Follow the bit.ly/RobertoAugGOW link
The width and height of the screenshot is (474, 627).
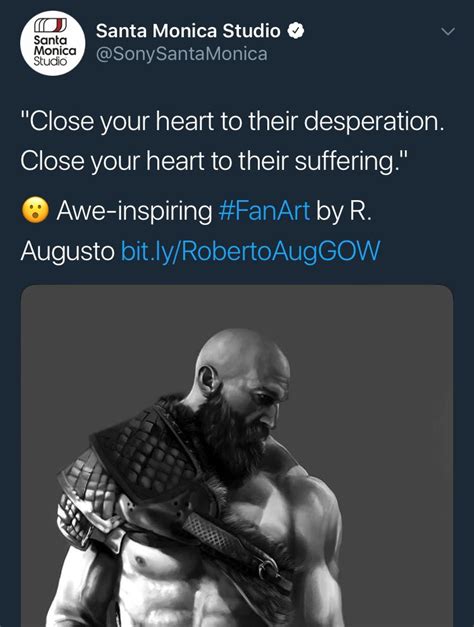(x=250, y=251)
